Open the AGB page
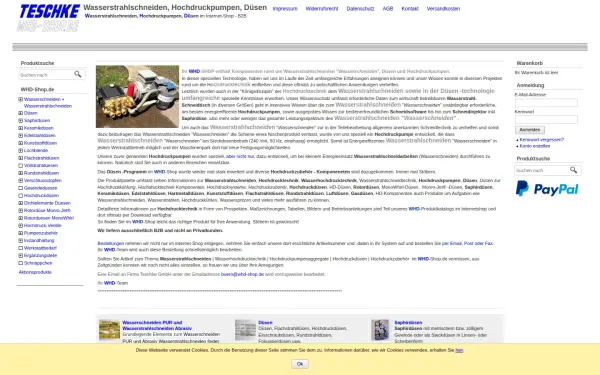 [x=388, y=8]
